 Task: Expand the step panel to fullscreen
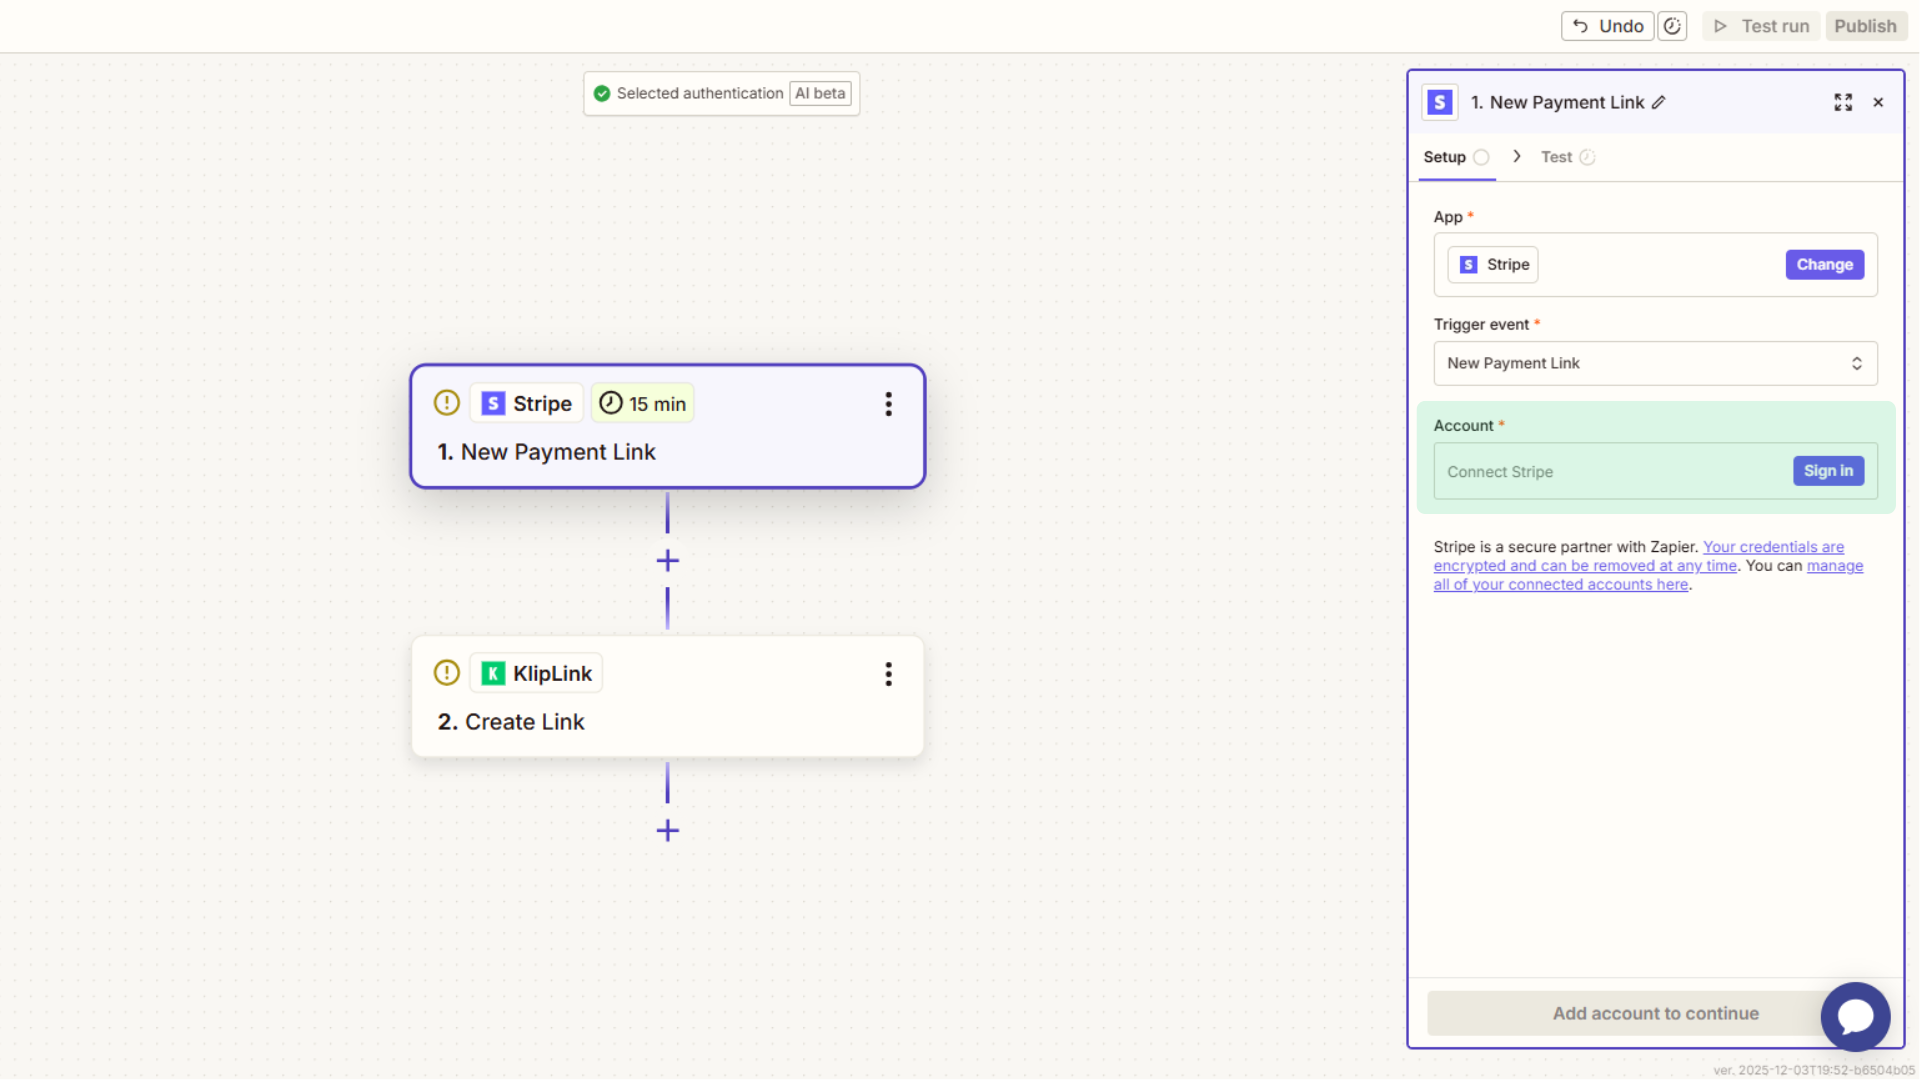click(x=1843, y=102)
